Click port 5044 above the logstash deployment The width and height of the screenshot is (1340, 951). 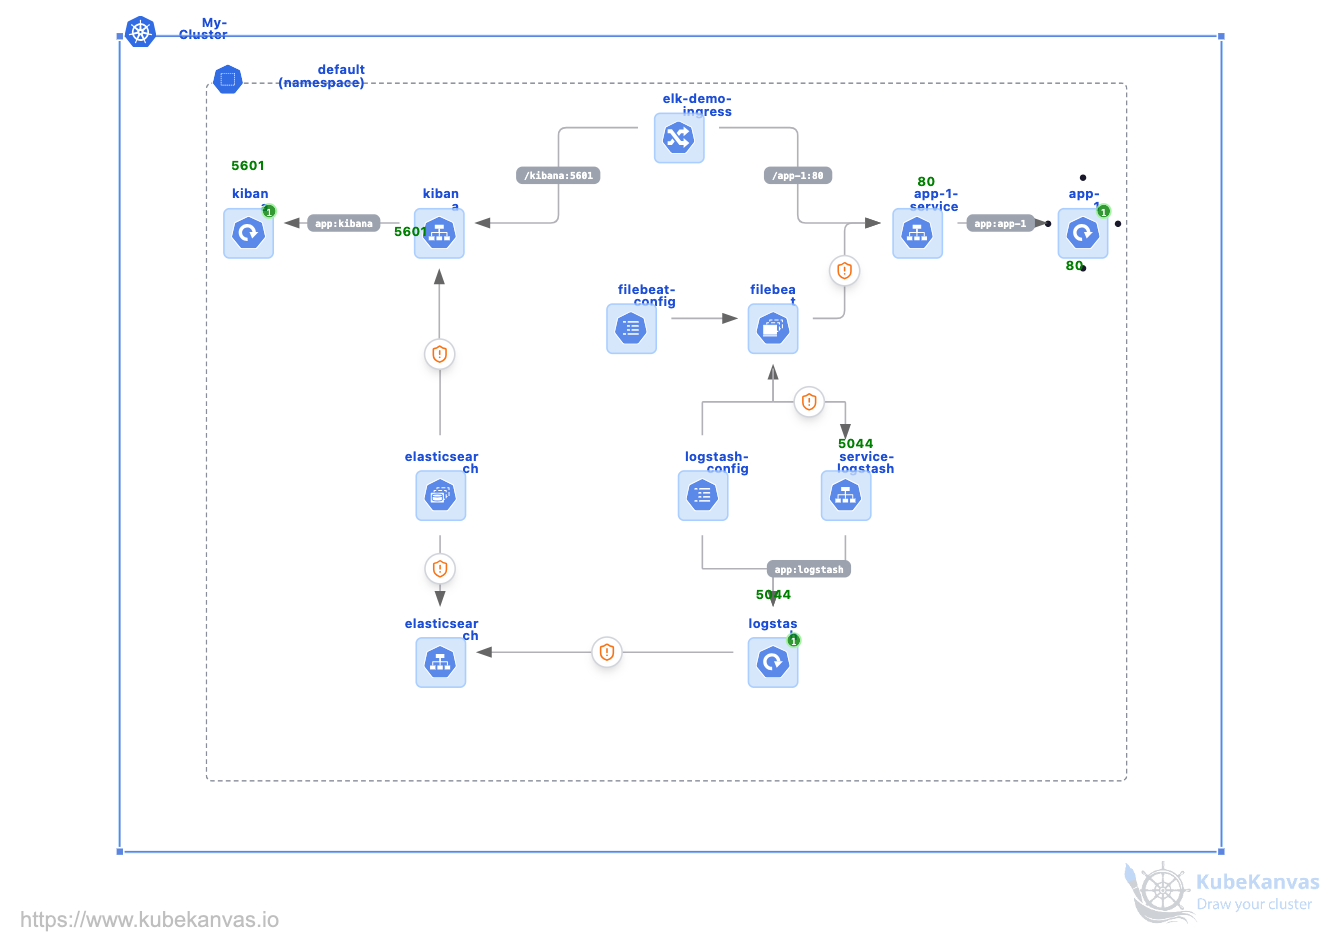point(774,595)
